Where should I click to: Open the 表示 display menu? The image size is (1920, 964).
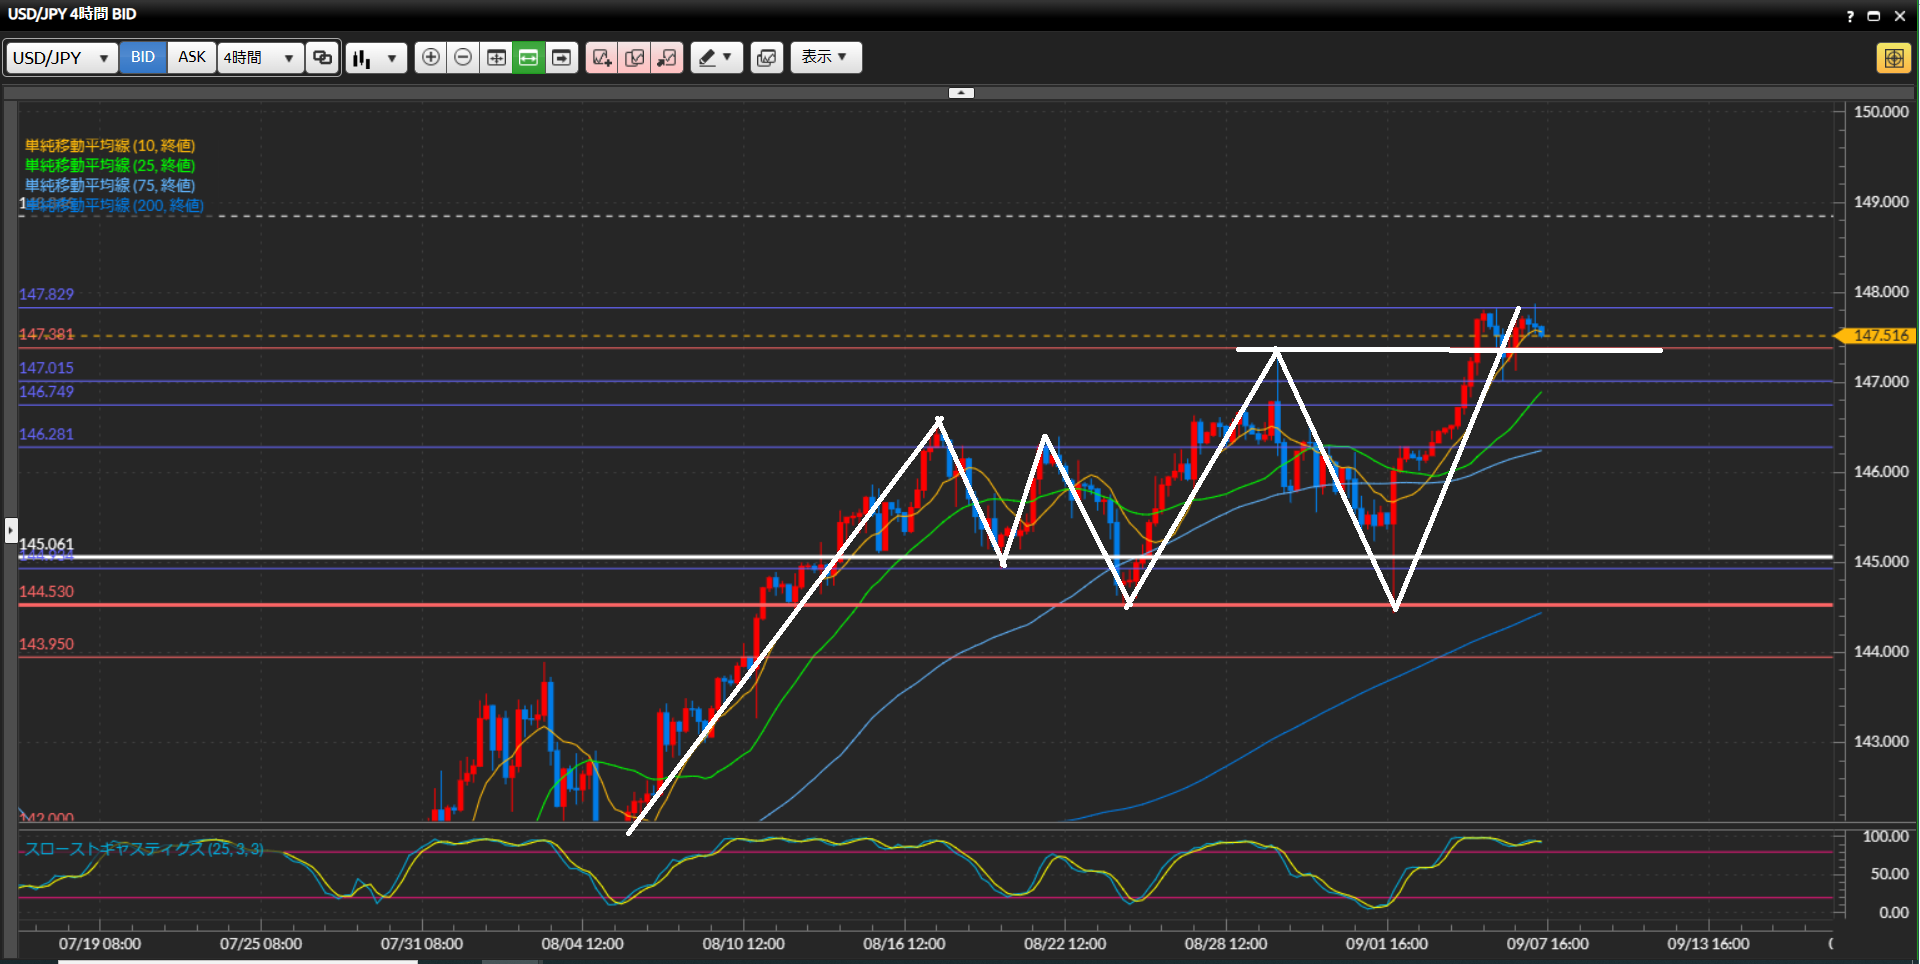point(825,57)
